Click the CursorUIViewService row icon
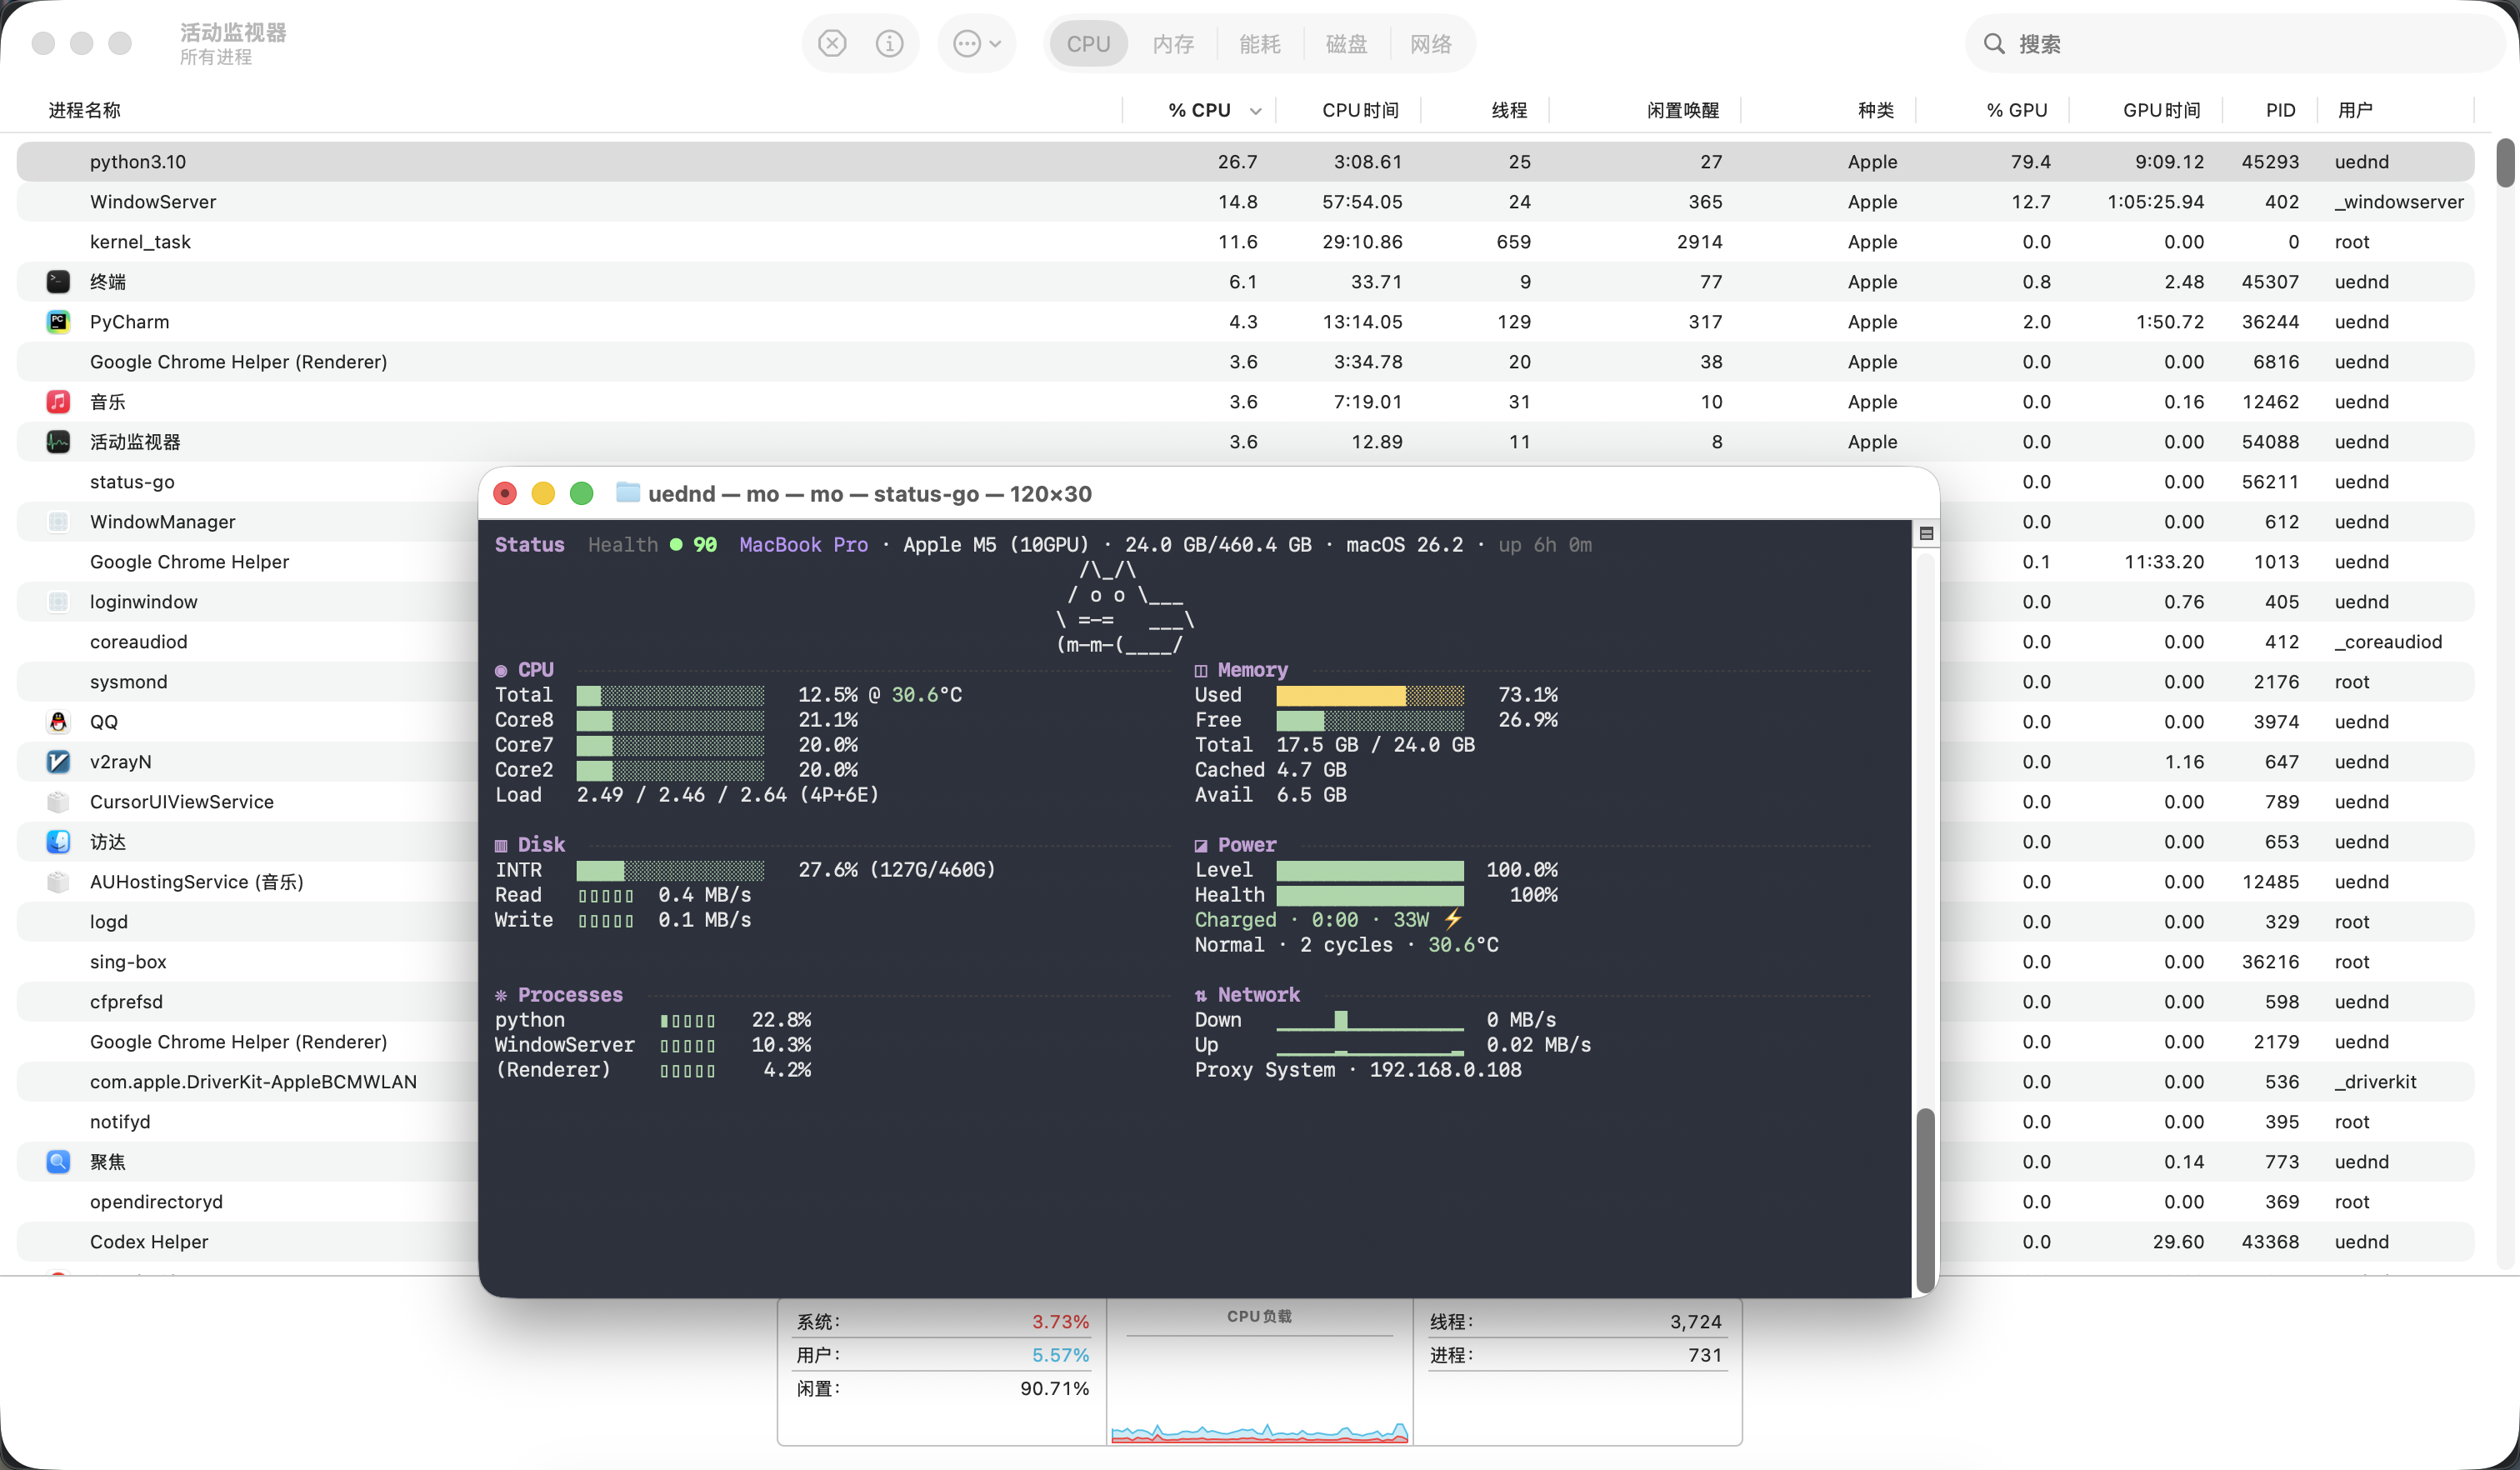Viewport: 2520px width, 1470px height. [58, 802]
